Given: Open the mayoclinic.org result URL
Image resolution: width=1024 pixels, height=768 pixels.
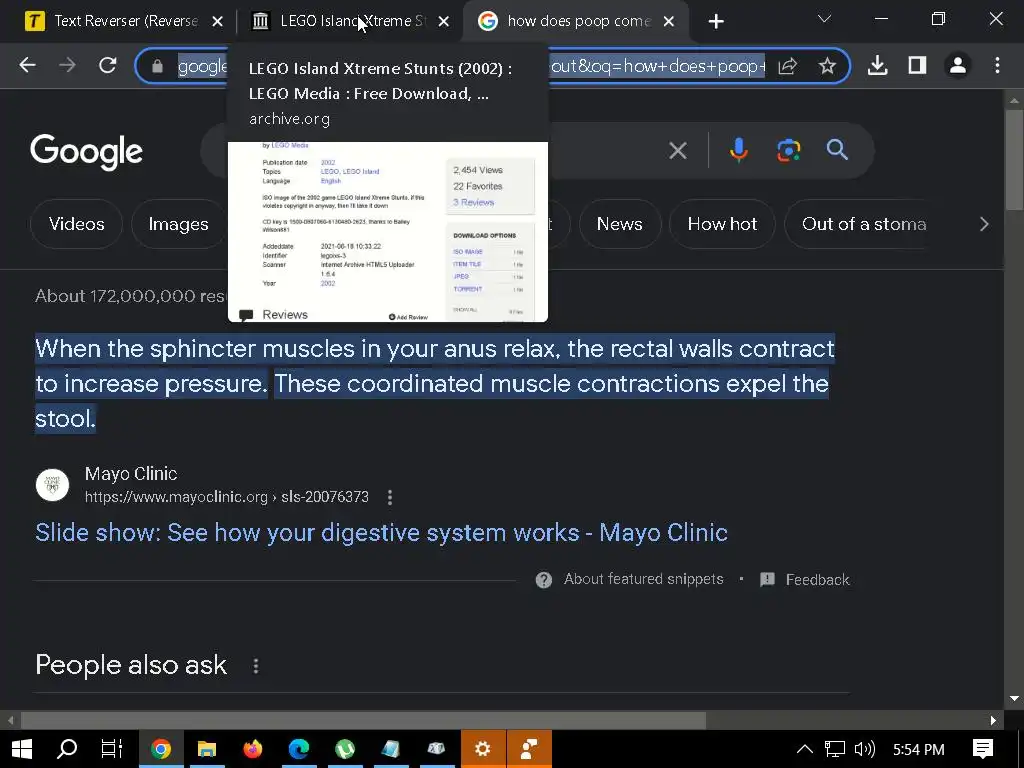Looking at the screenshot, I should [x=227, y=498].
